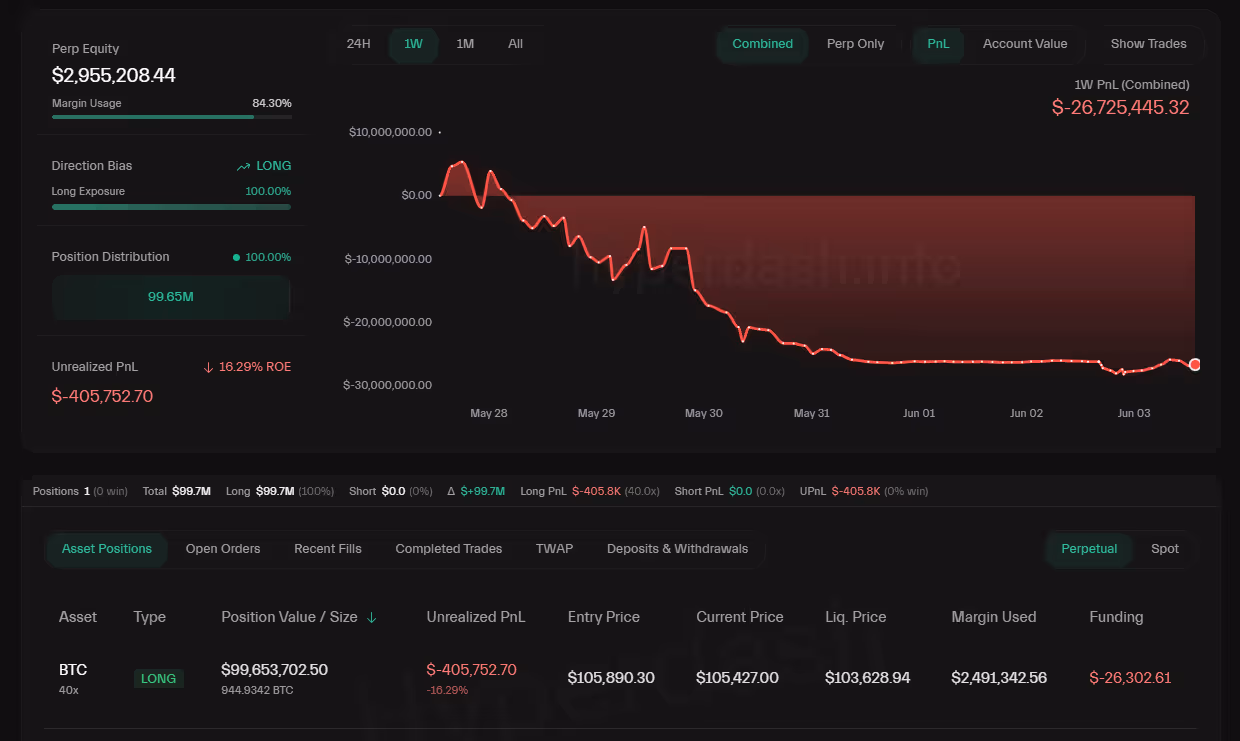Click the Long Exposure progress bar
Image resolution: width=1240 pixels, height=741 pixels.
coord(171,207)
